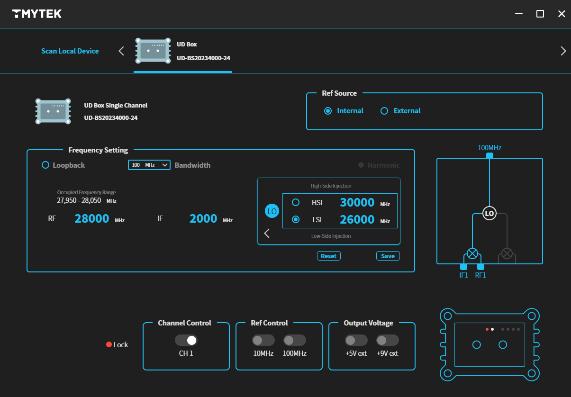This screenshot has width=571, height=397.
Task: Open the Bandwidth MHz dropdown
Action: tap(149, 165)
